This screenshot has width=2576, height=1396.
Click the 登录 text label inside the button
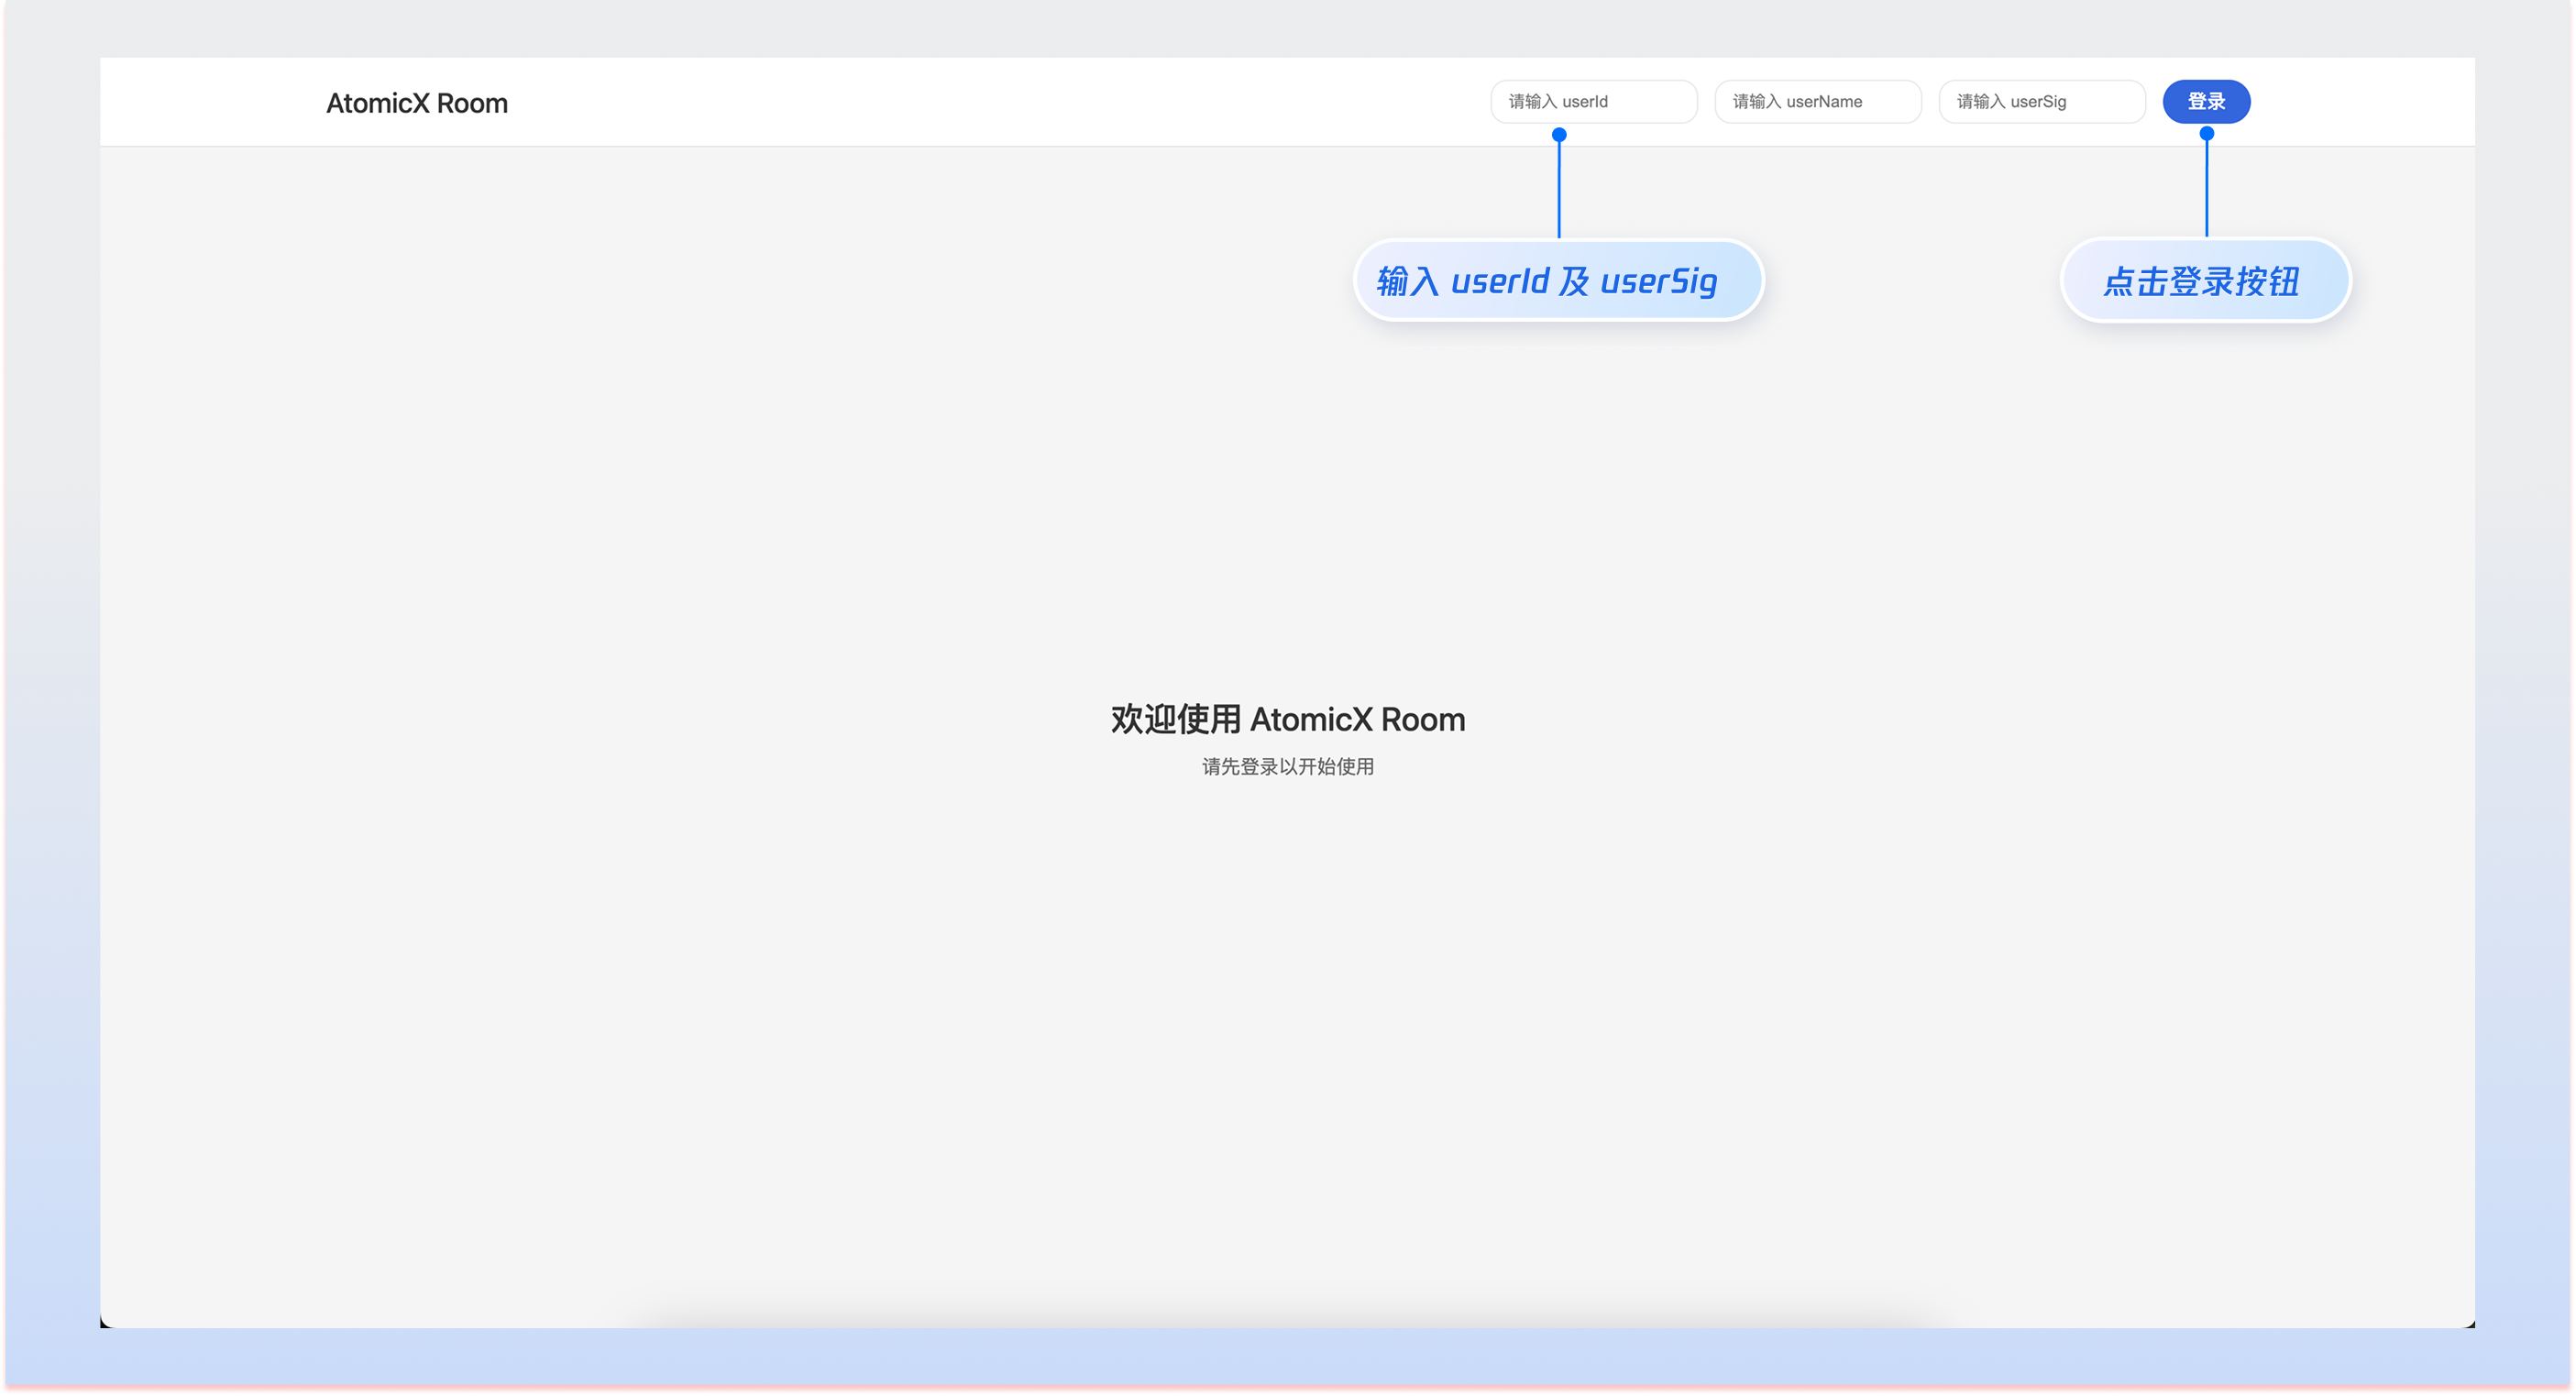pyautogui.click(x=2206, y=102)
